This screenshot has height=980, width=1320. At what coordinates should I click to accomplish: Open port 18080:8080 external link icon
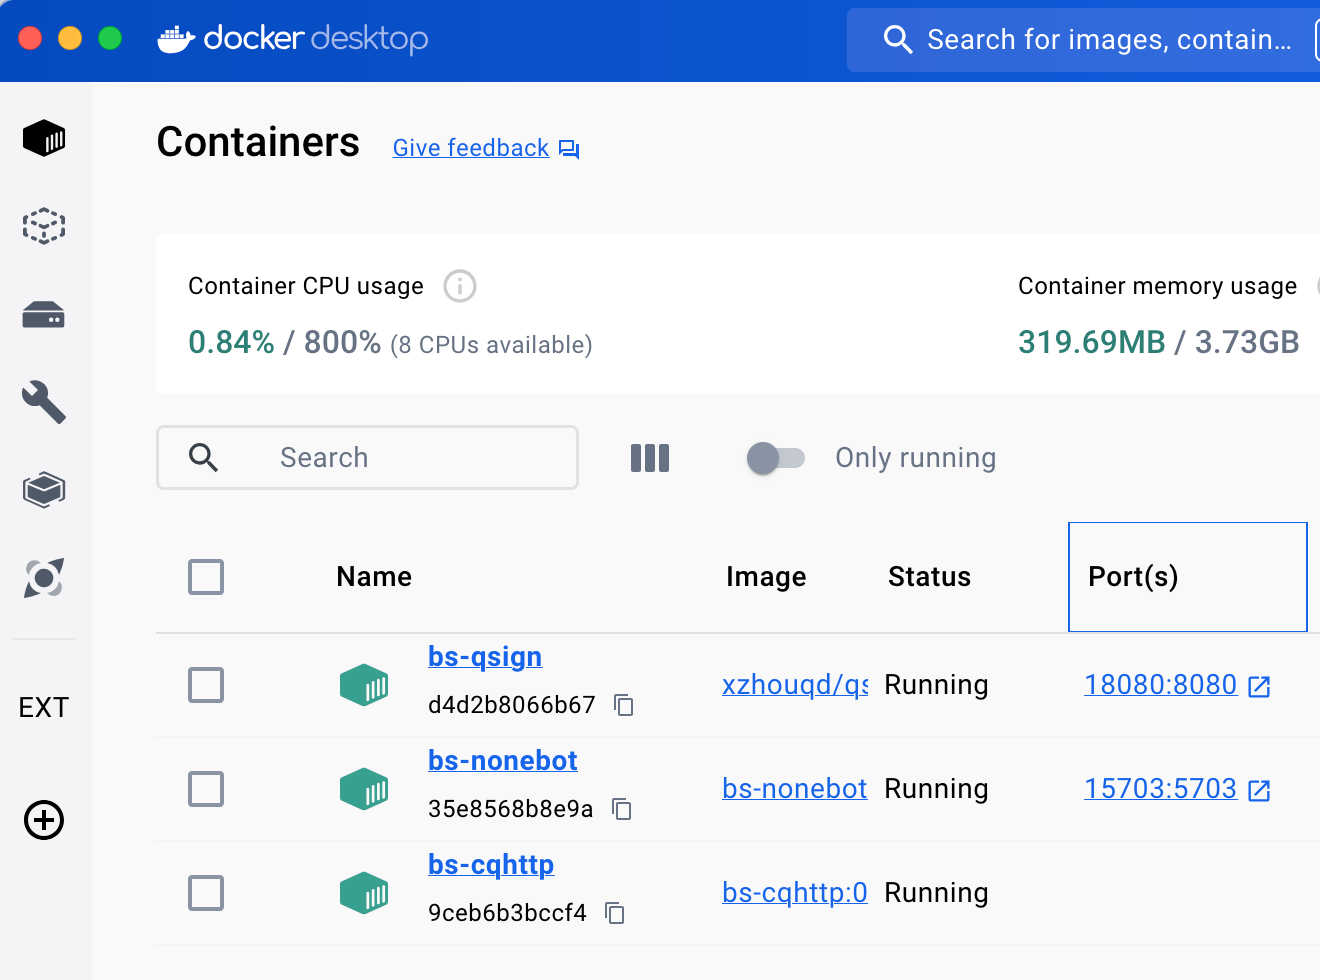point(1260,687)
